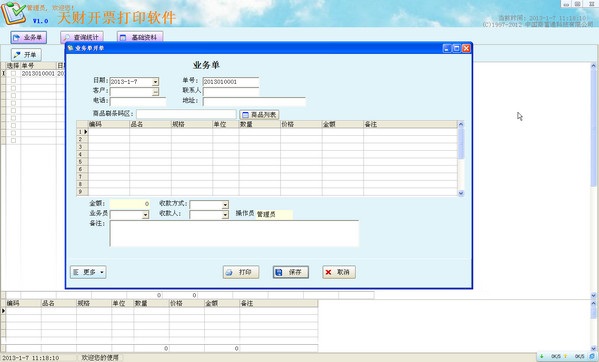Close the 业务单开单 dialog
The image size is (599, 362).
pos(466,48)
